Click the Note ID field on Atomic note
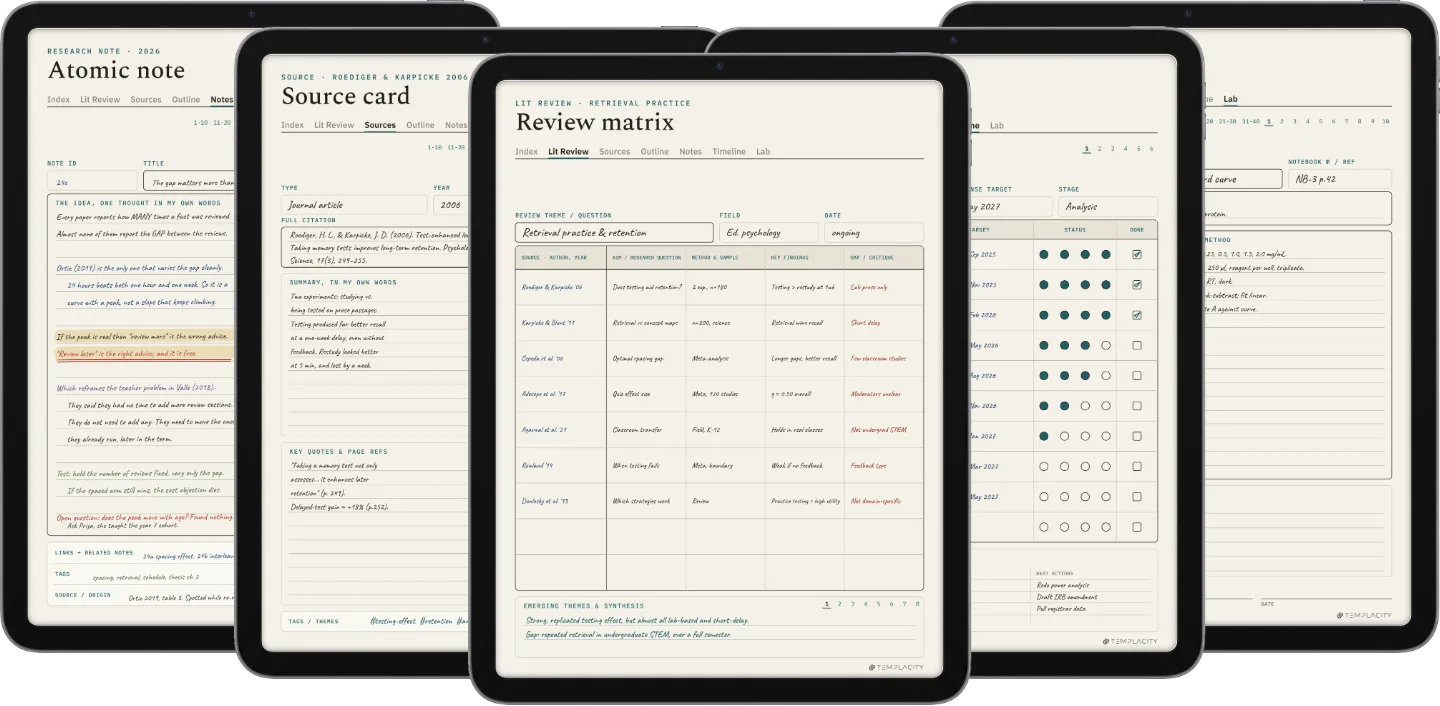 [x=92, y=181]
